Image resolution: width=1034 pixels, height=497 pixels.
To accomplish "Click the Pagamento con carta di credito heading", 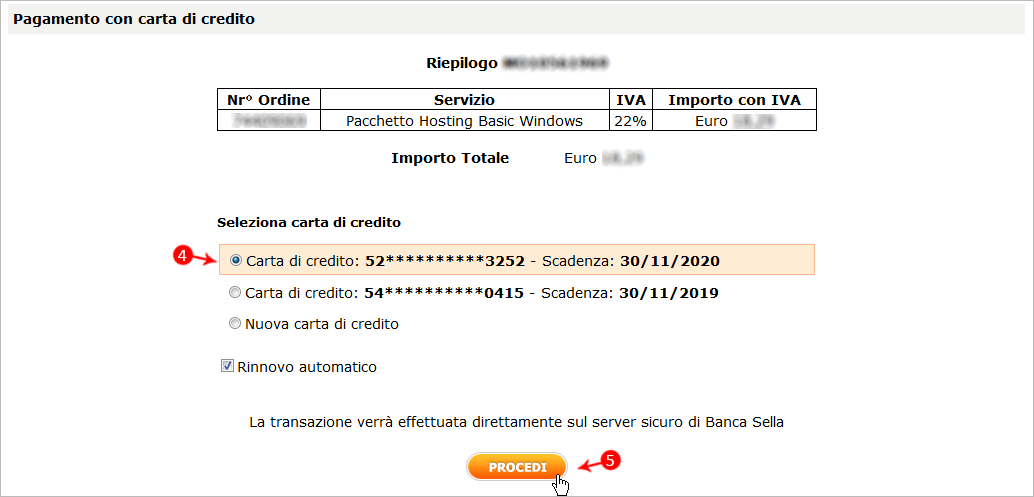I will [x=134, y=19].
